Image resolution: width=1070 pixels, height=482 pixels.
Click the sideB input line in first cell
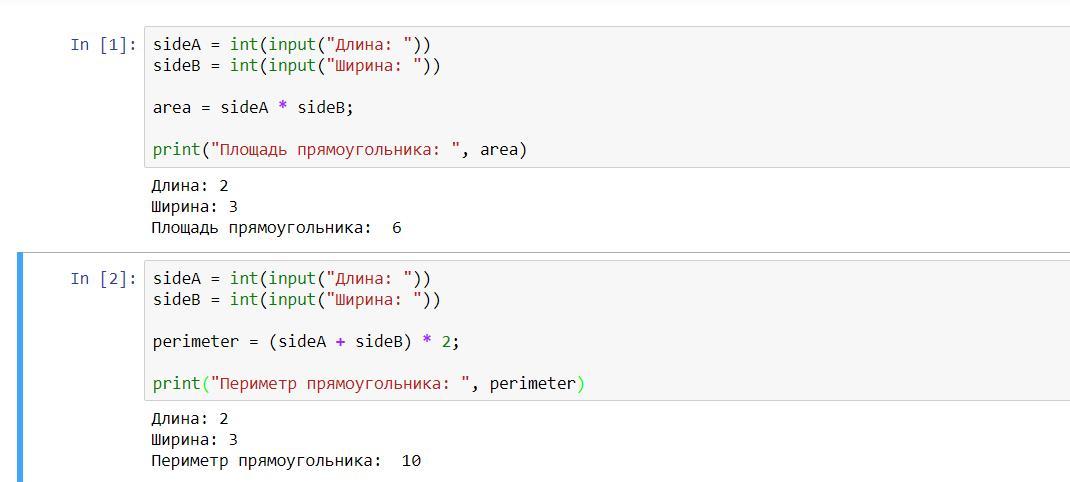[297, 66]
